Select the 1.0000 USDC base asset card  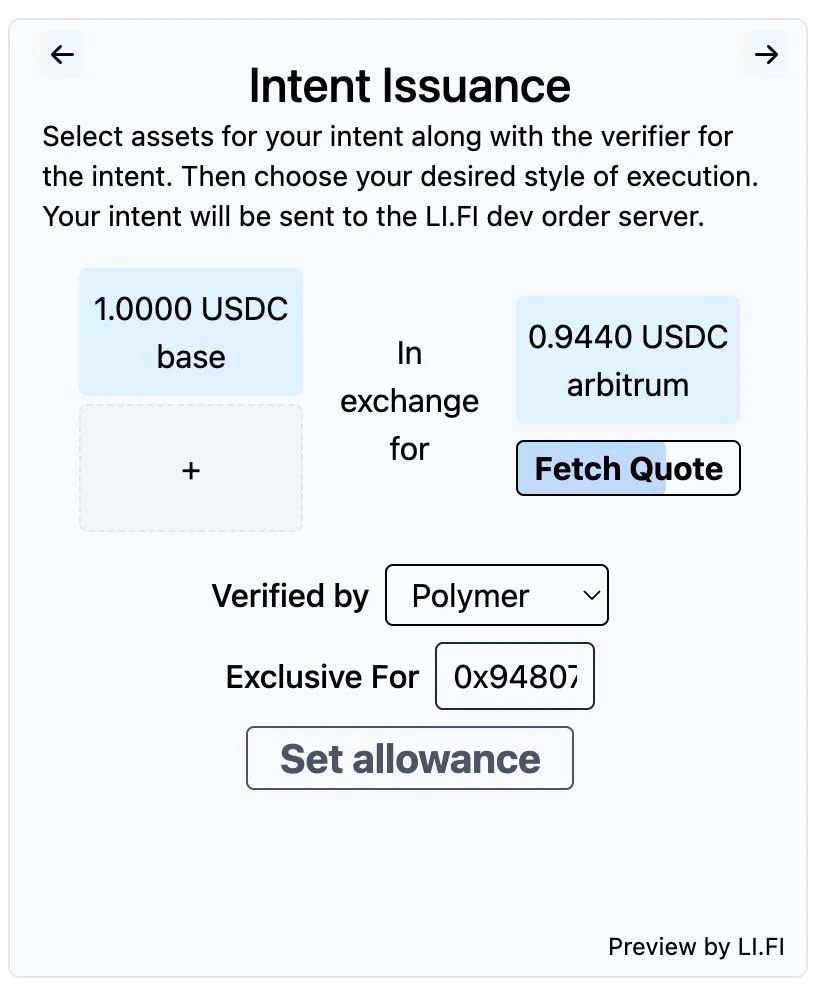190,331
